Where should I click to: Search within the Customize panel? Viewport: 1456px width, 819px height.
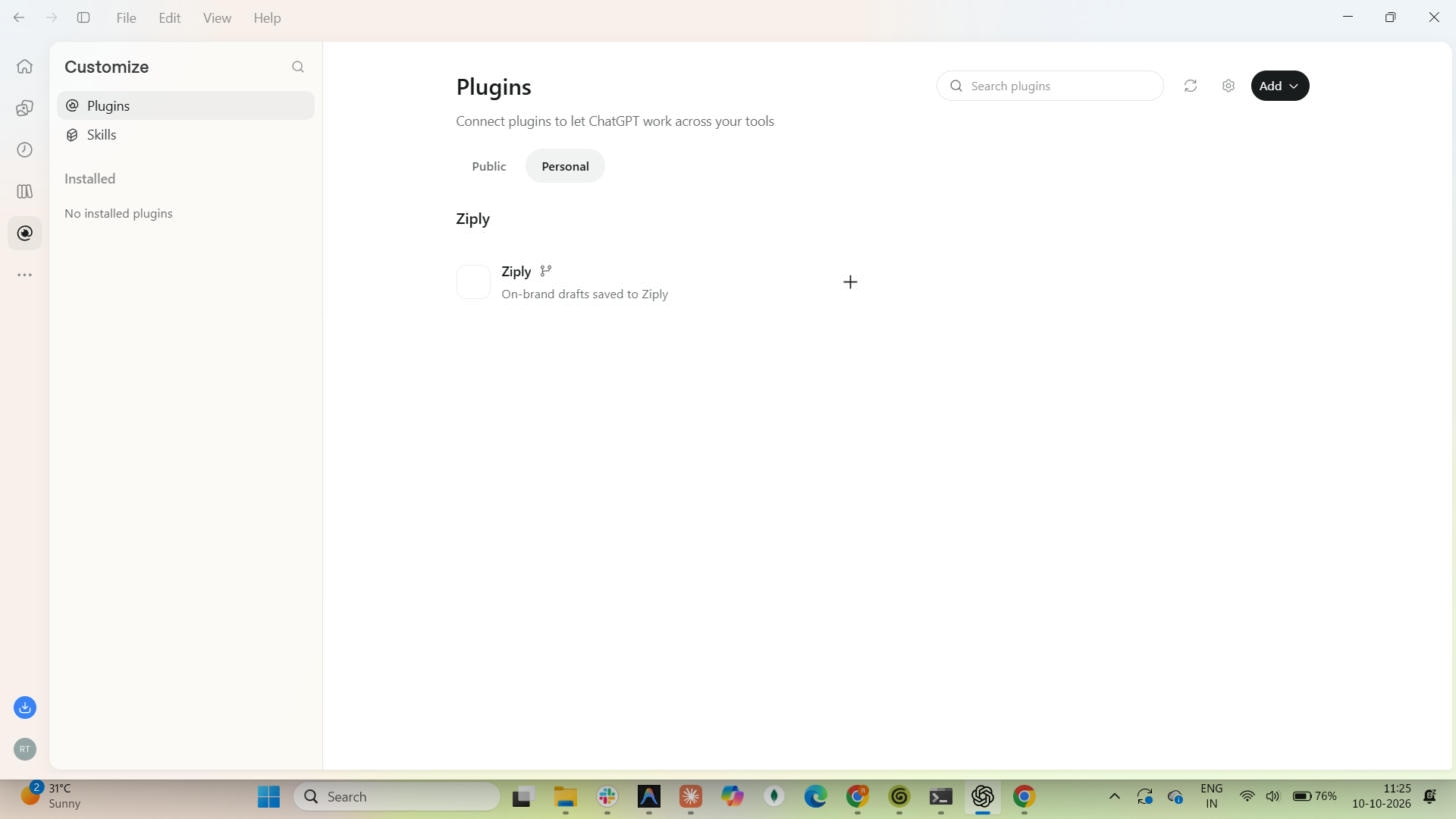[298, 67]
